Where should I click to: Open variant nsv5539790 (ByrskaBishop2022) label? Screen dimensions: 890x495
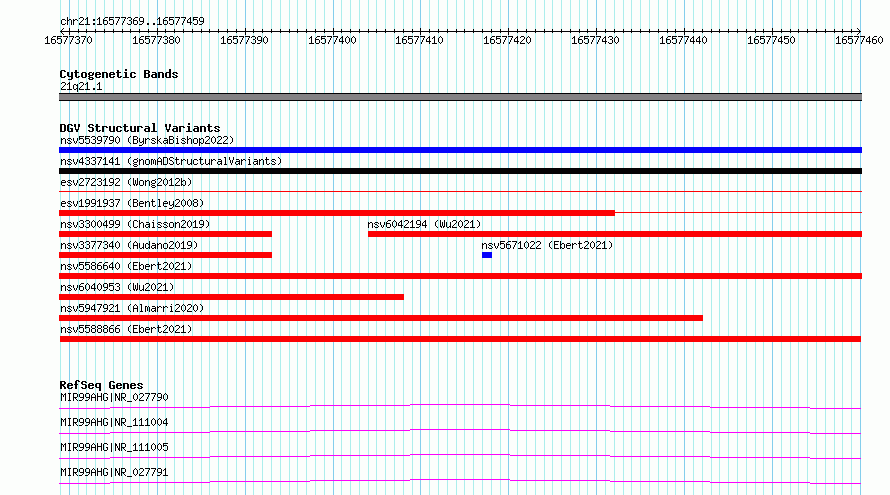147,140
